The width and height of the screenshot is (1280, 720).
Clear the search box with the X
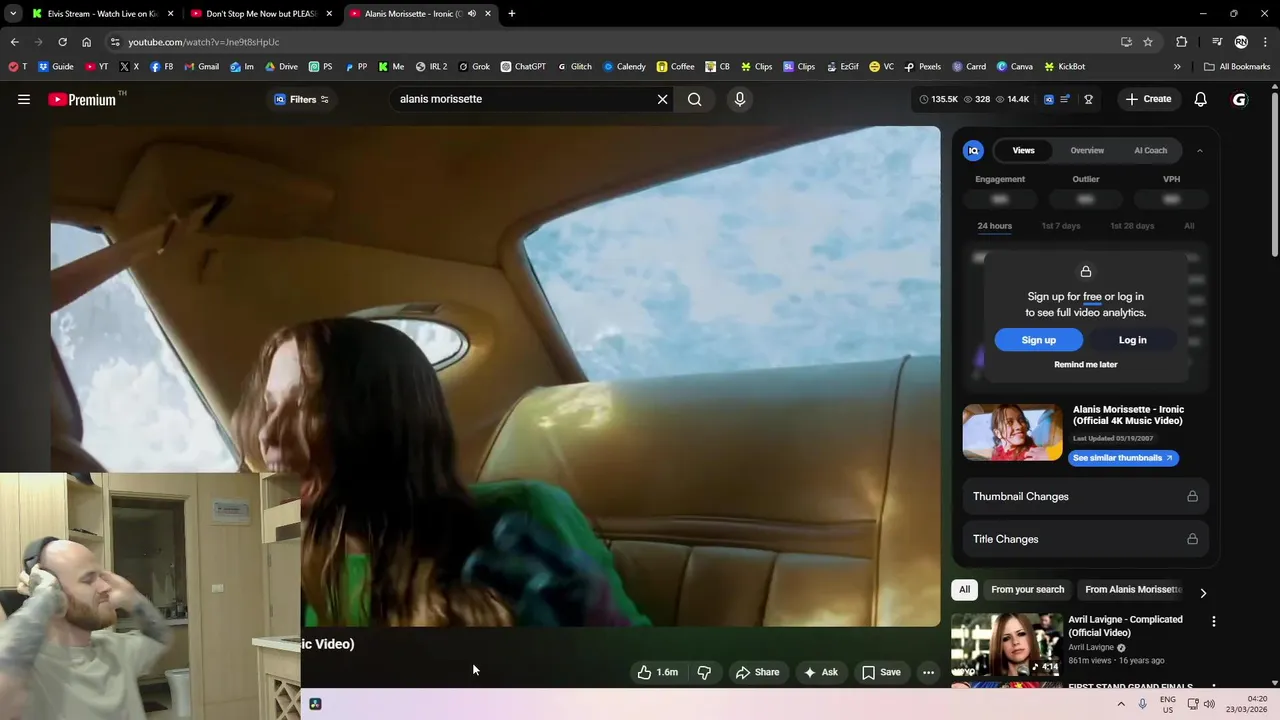click(x=662, y=99)
